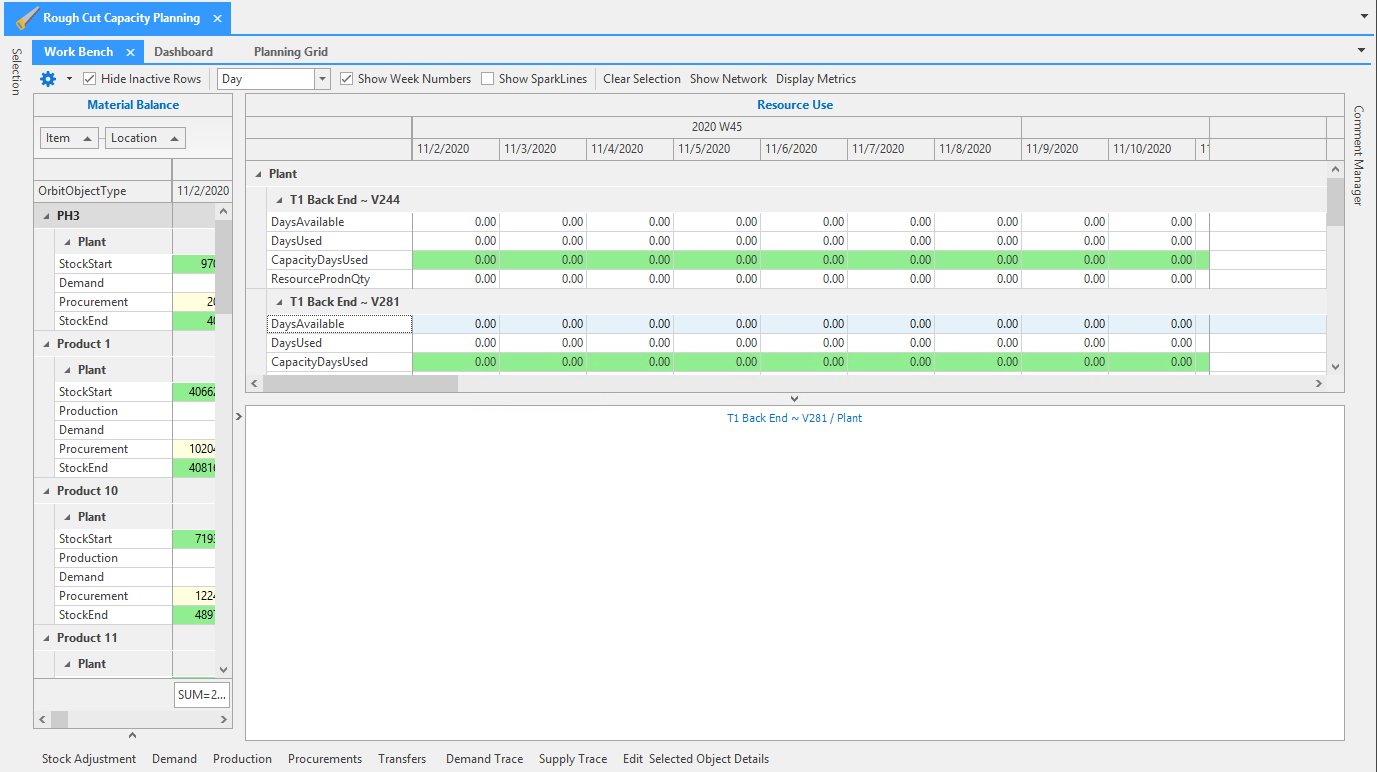Open Supply Trace

point(573,759)
